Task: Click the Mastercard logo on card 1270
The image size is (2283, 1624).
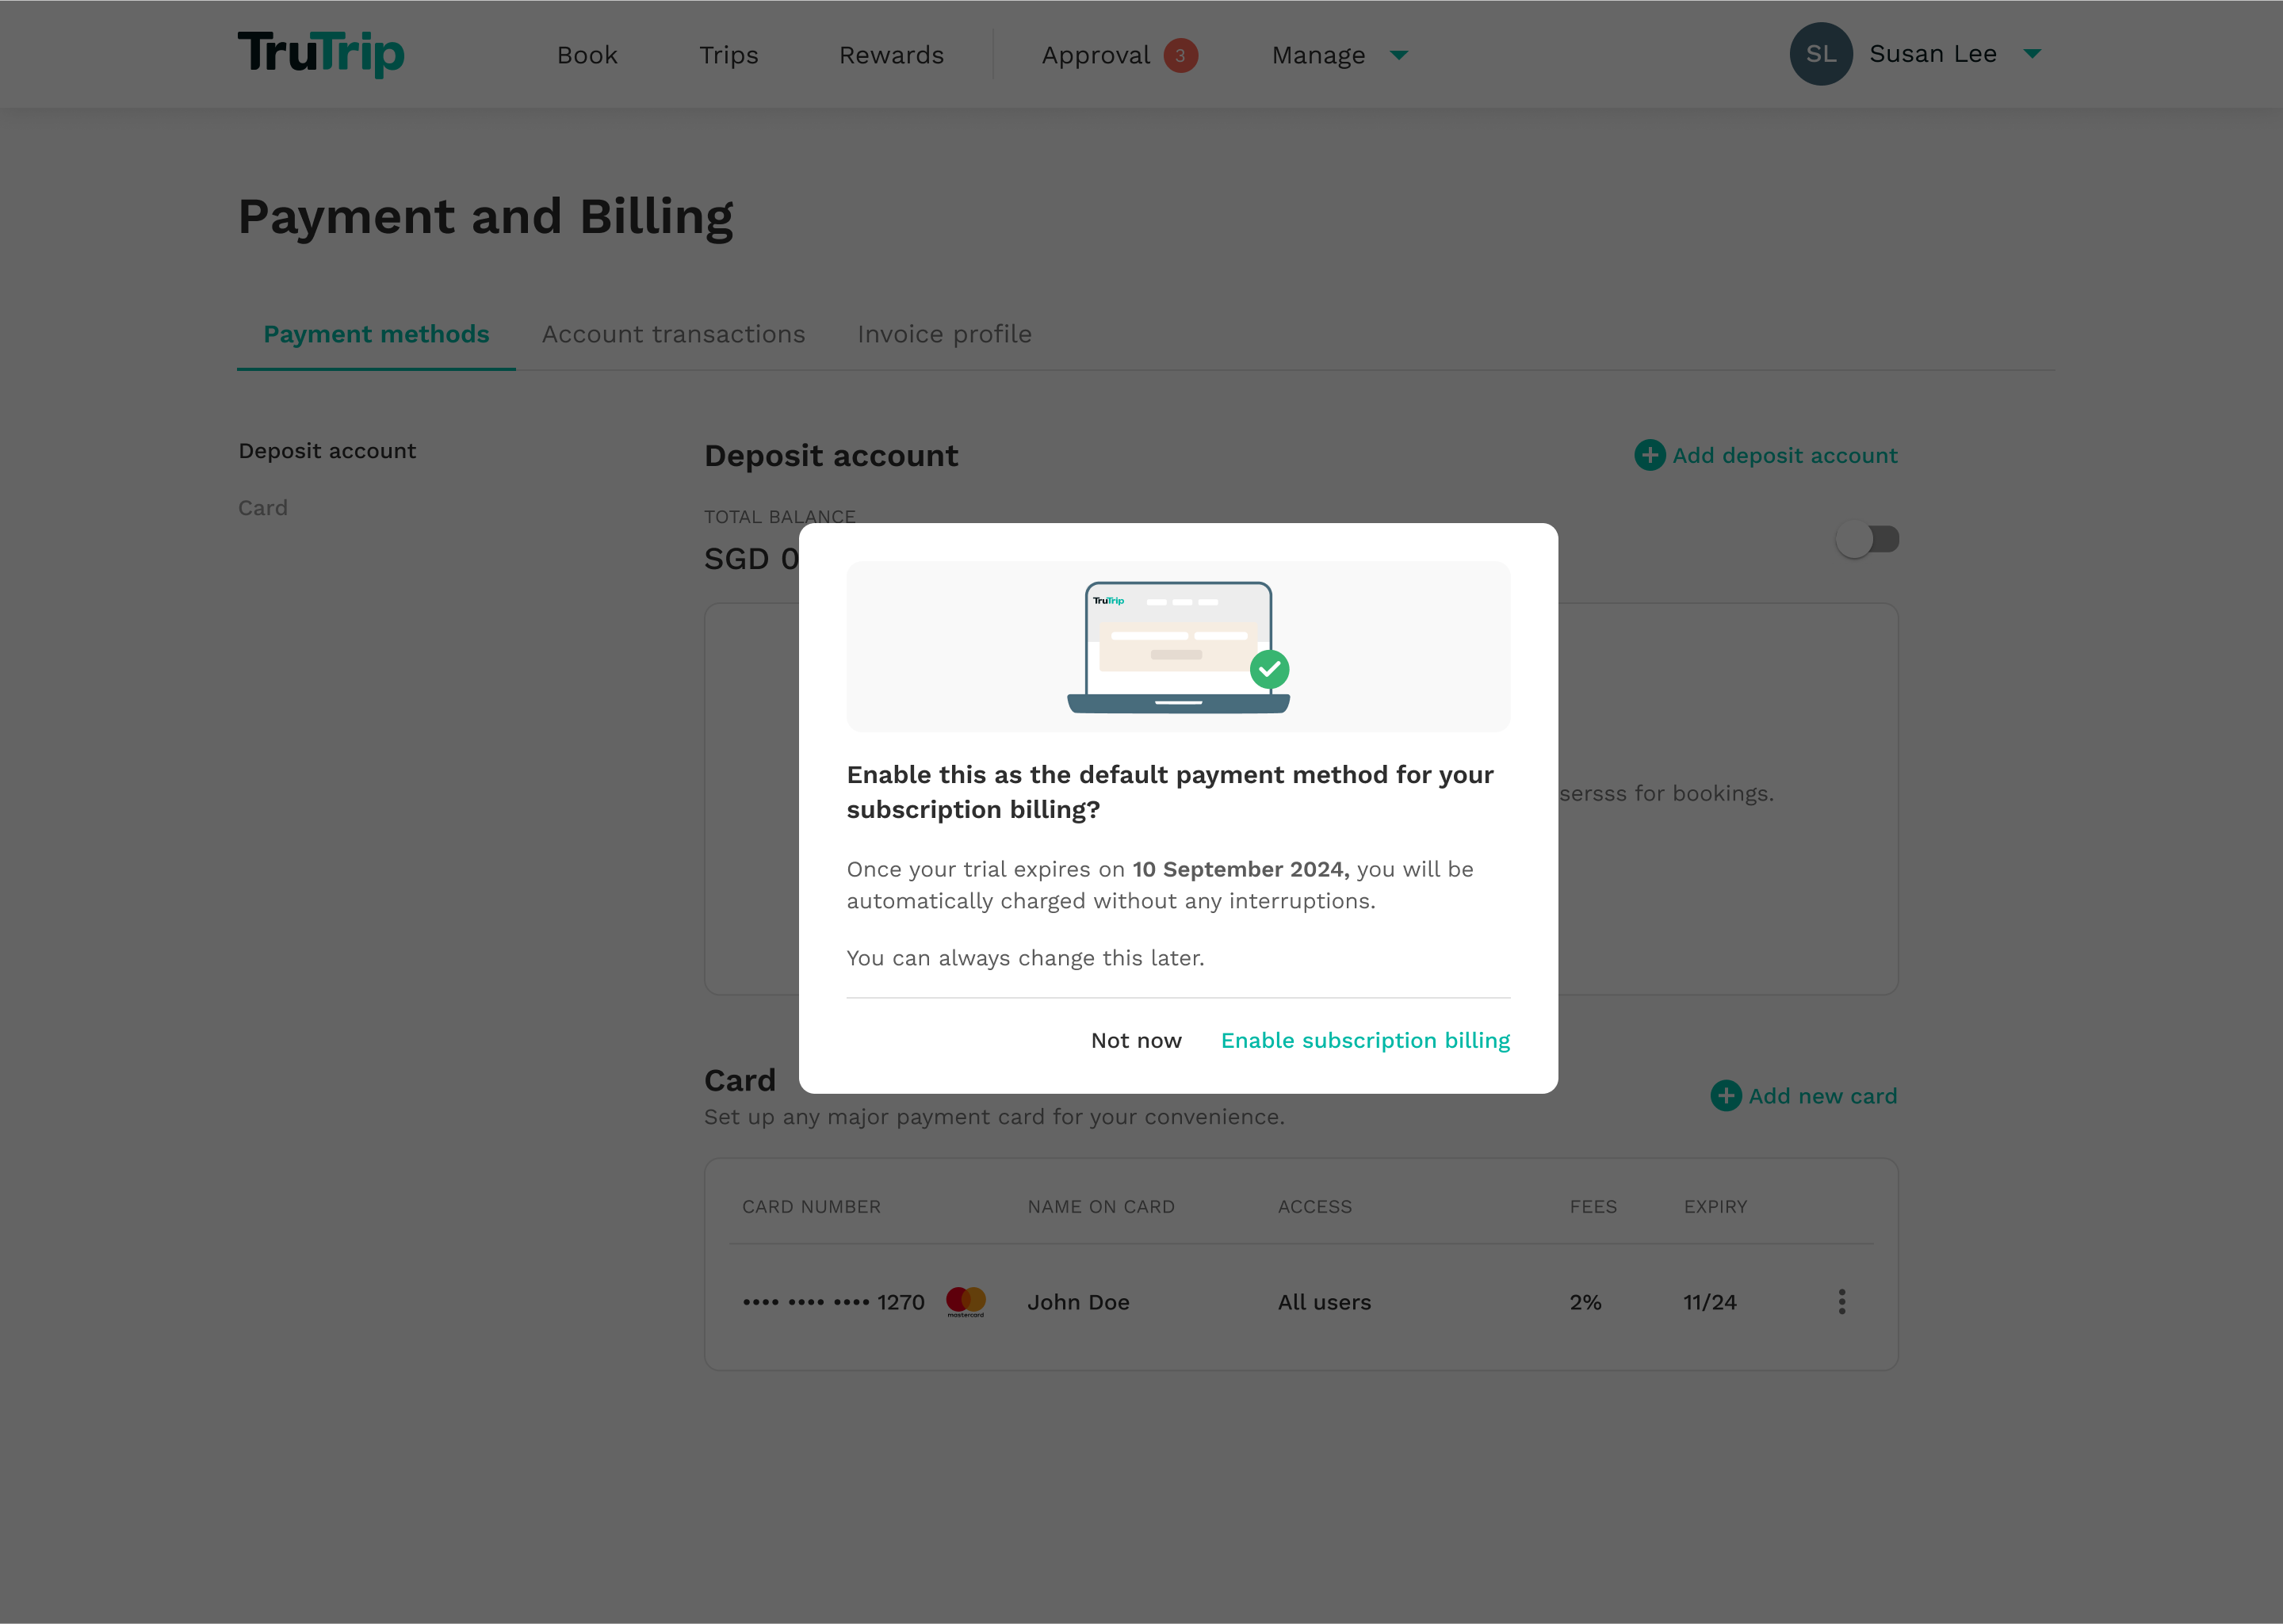Action: click(x=966, y=1301)
